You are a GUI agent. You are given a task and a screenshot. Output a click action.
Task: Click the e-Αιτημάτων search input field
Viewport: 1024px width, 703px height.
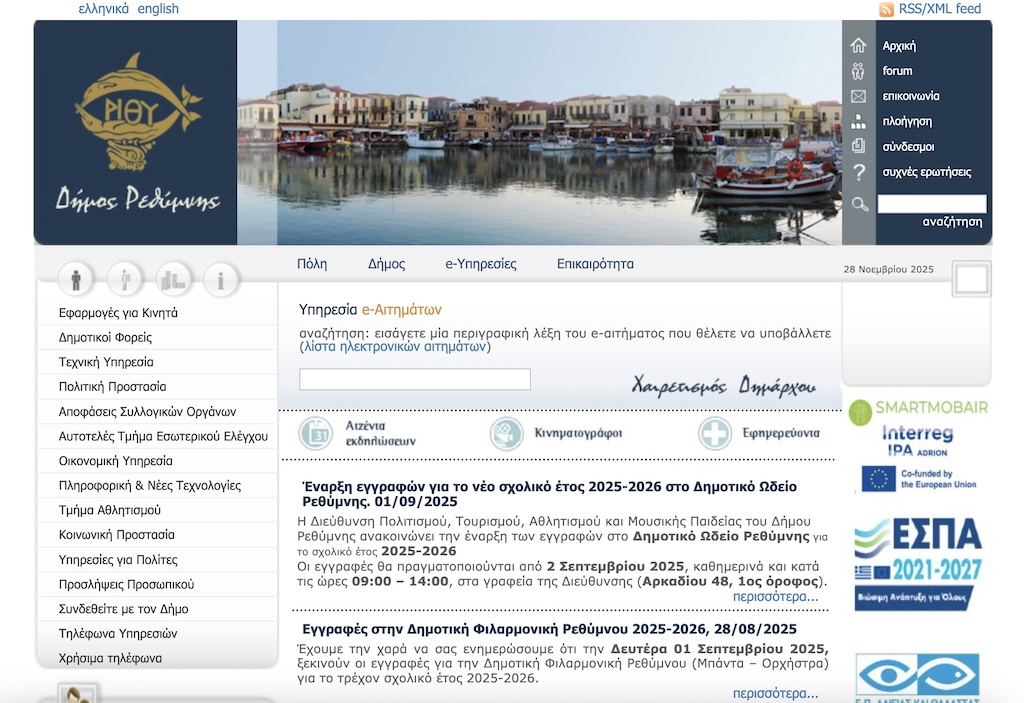point(414,380)
